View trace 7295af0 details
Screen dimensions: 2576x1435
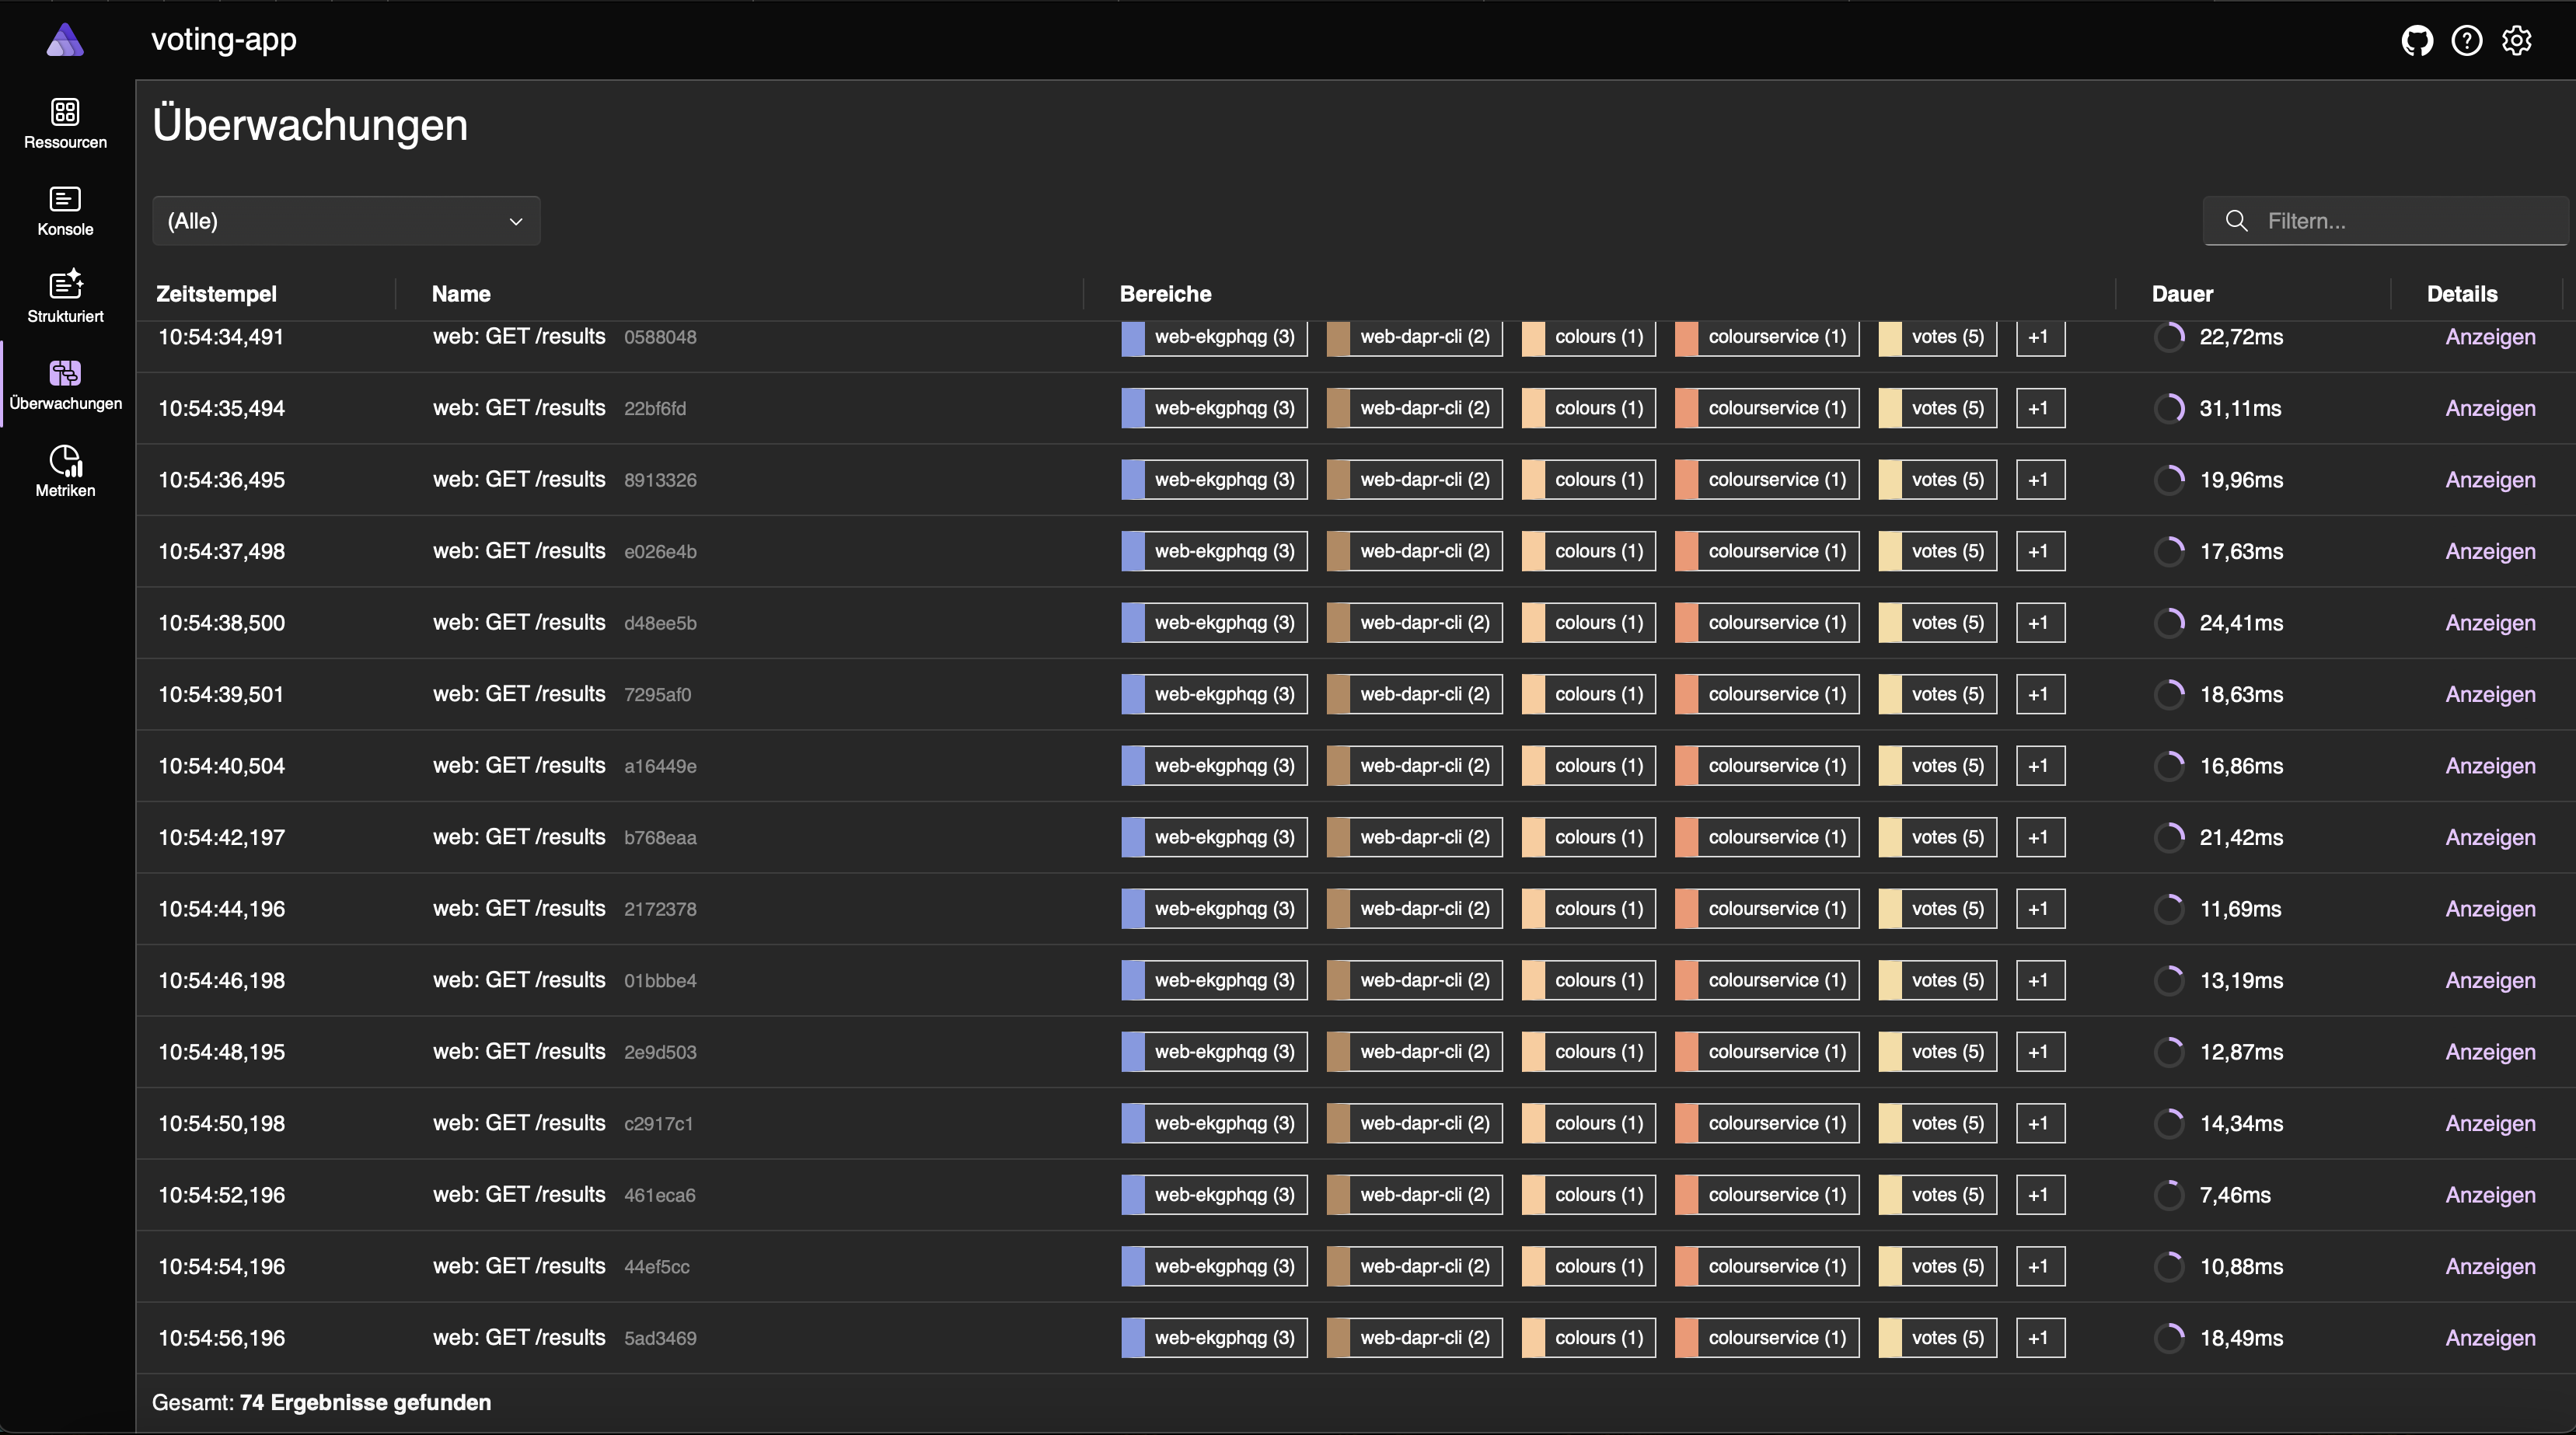tap(2490, 694)
